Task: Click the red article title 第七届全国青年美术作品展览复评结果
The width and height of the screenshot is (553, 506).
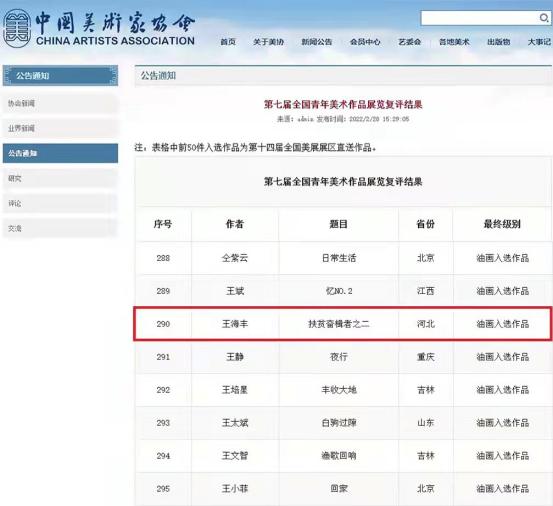Action: pyautogui.click(x=343, y=104)
